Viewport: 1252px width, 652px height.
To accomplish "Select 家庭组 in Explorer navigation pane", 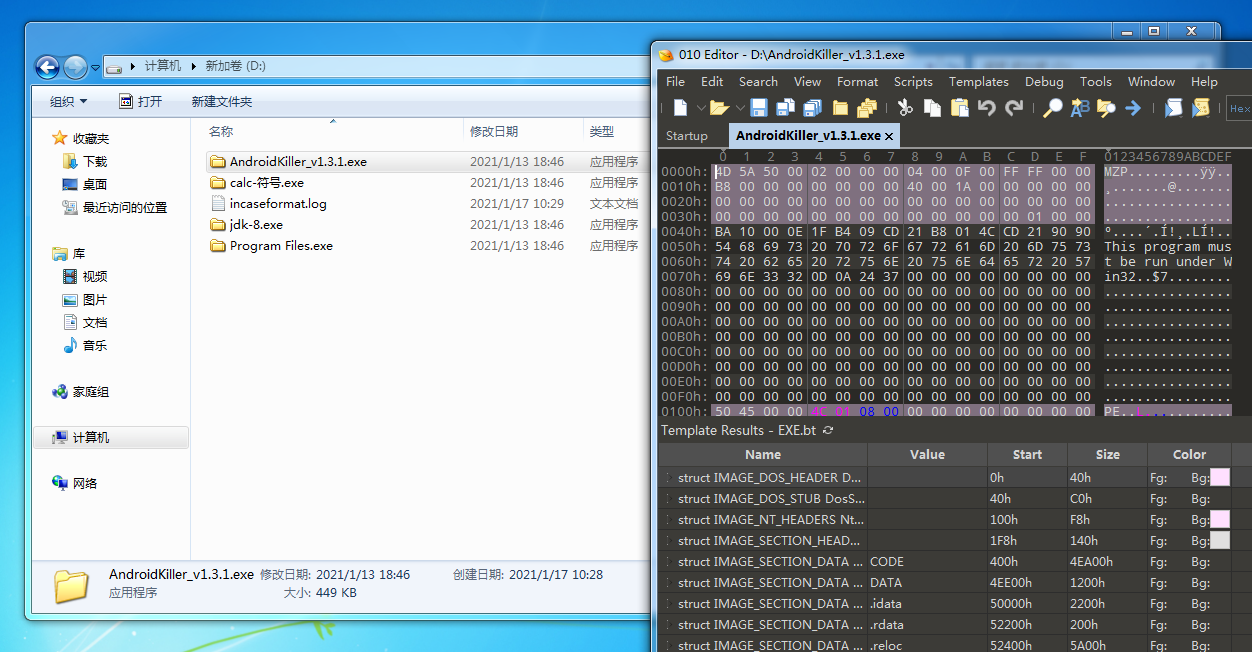I will [90, 392].
